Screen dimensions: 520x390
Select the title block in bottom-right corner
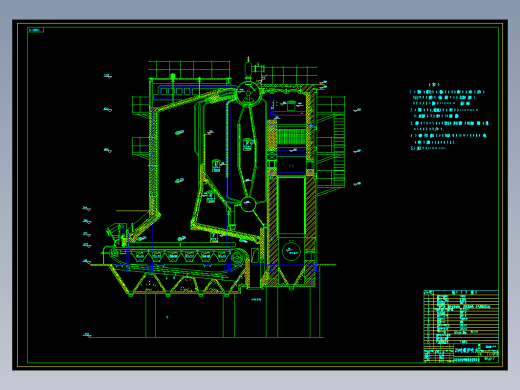point(461,353)
